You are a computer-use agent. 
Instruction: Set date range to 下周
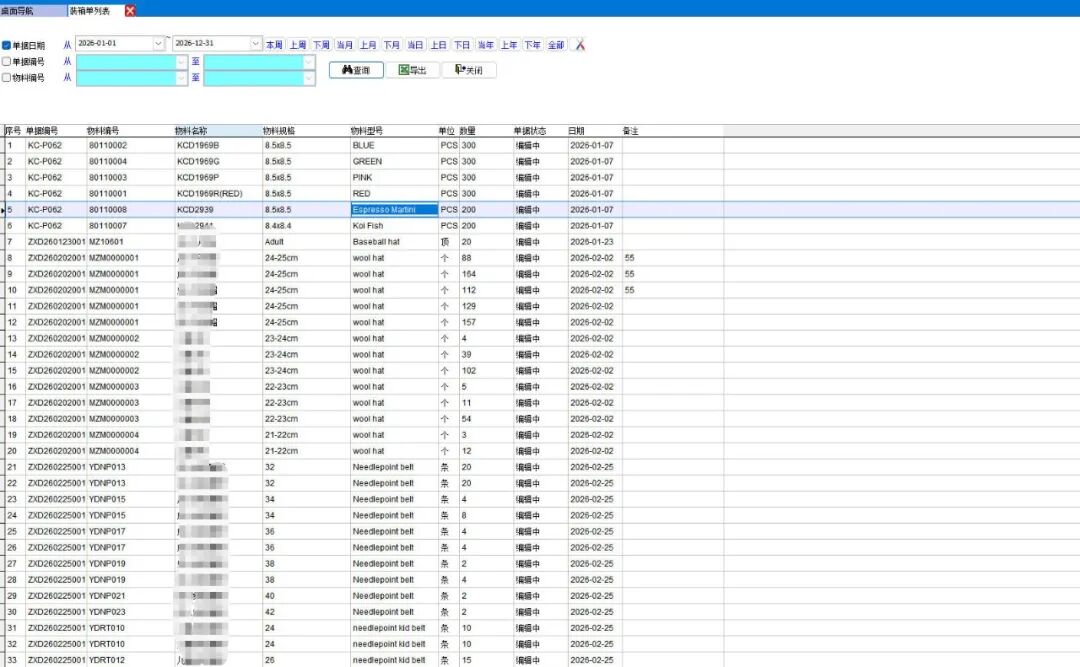pyautogui.click(x=321, y=45)
